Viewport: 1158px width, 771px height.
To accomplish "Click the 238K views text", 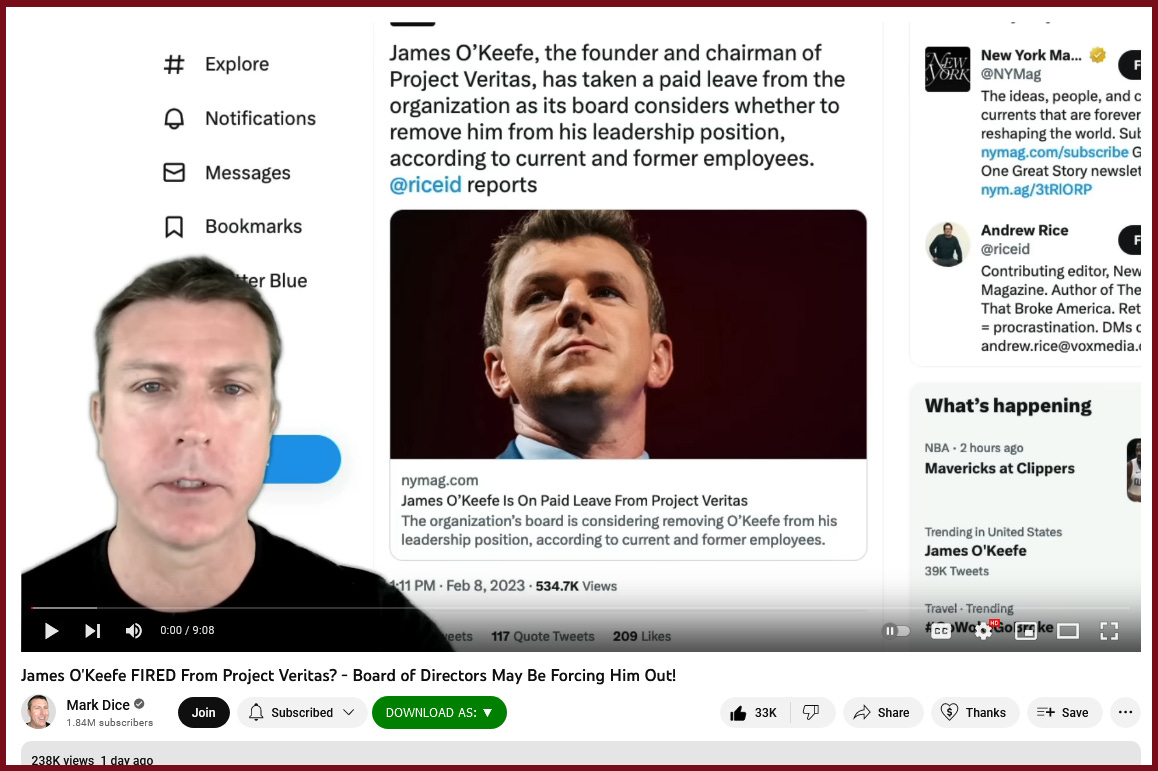I will pyautogui.click(x=63, y=761).
